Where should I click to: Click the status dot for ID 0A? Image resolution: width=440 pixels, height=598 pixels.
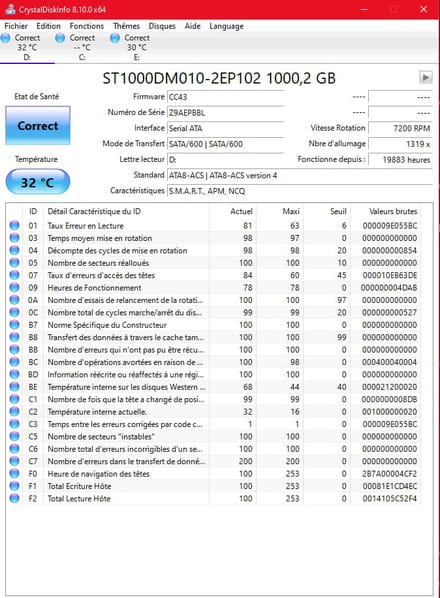(x=14, y=300)
